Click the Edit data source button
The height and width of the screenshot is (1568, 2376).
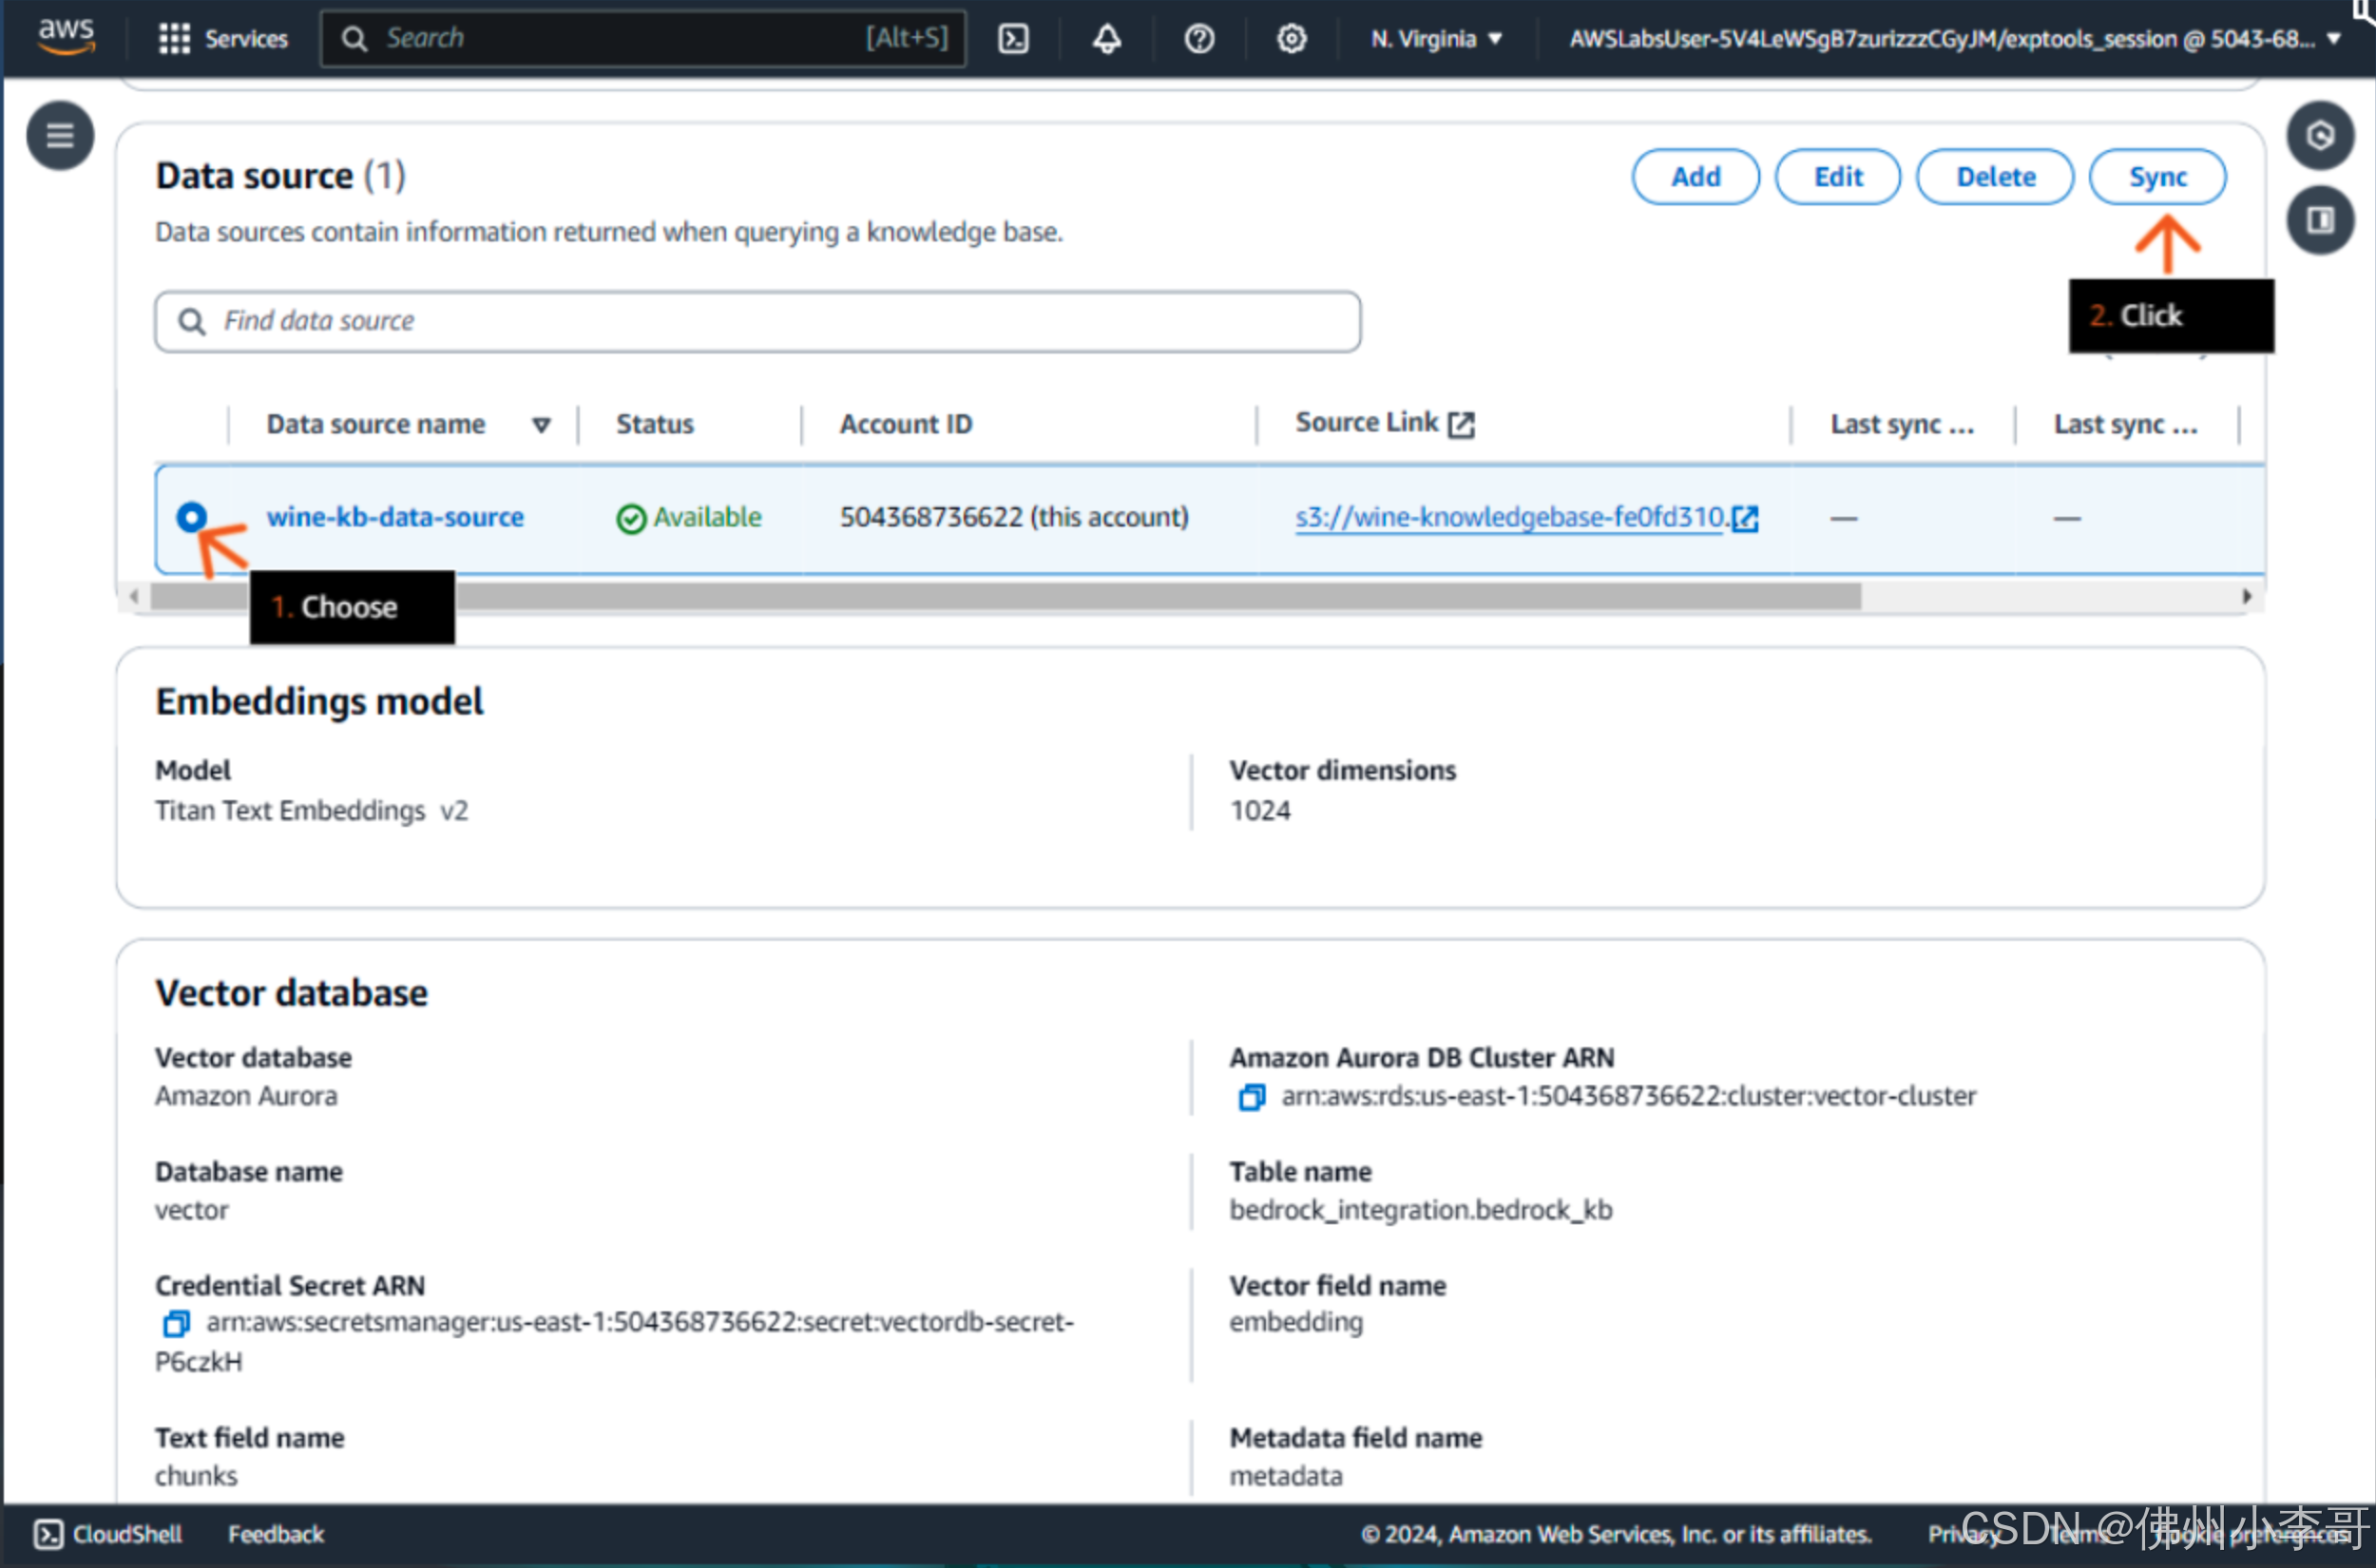pyautogui.click(x=1838, y=177)
